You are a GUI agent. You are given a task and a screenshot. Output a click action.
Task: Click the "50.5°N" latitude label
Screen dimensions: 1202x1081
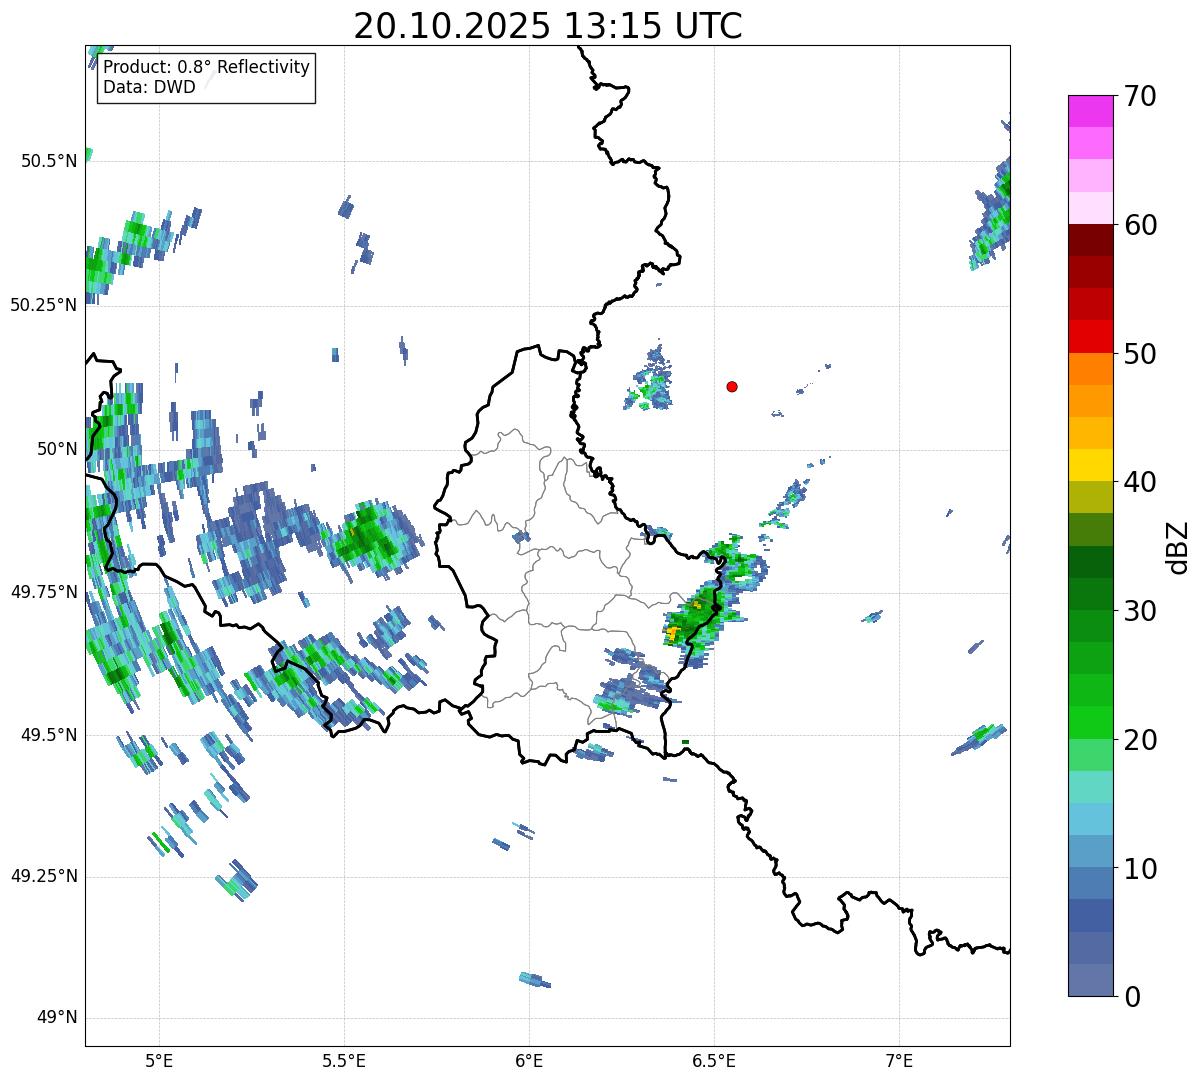49,161
